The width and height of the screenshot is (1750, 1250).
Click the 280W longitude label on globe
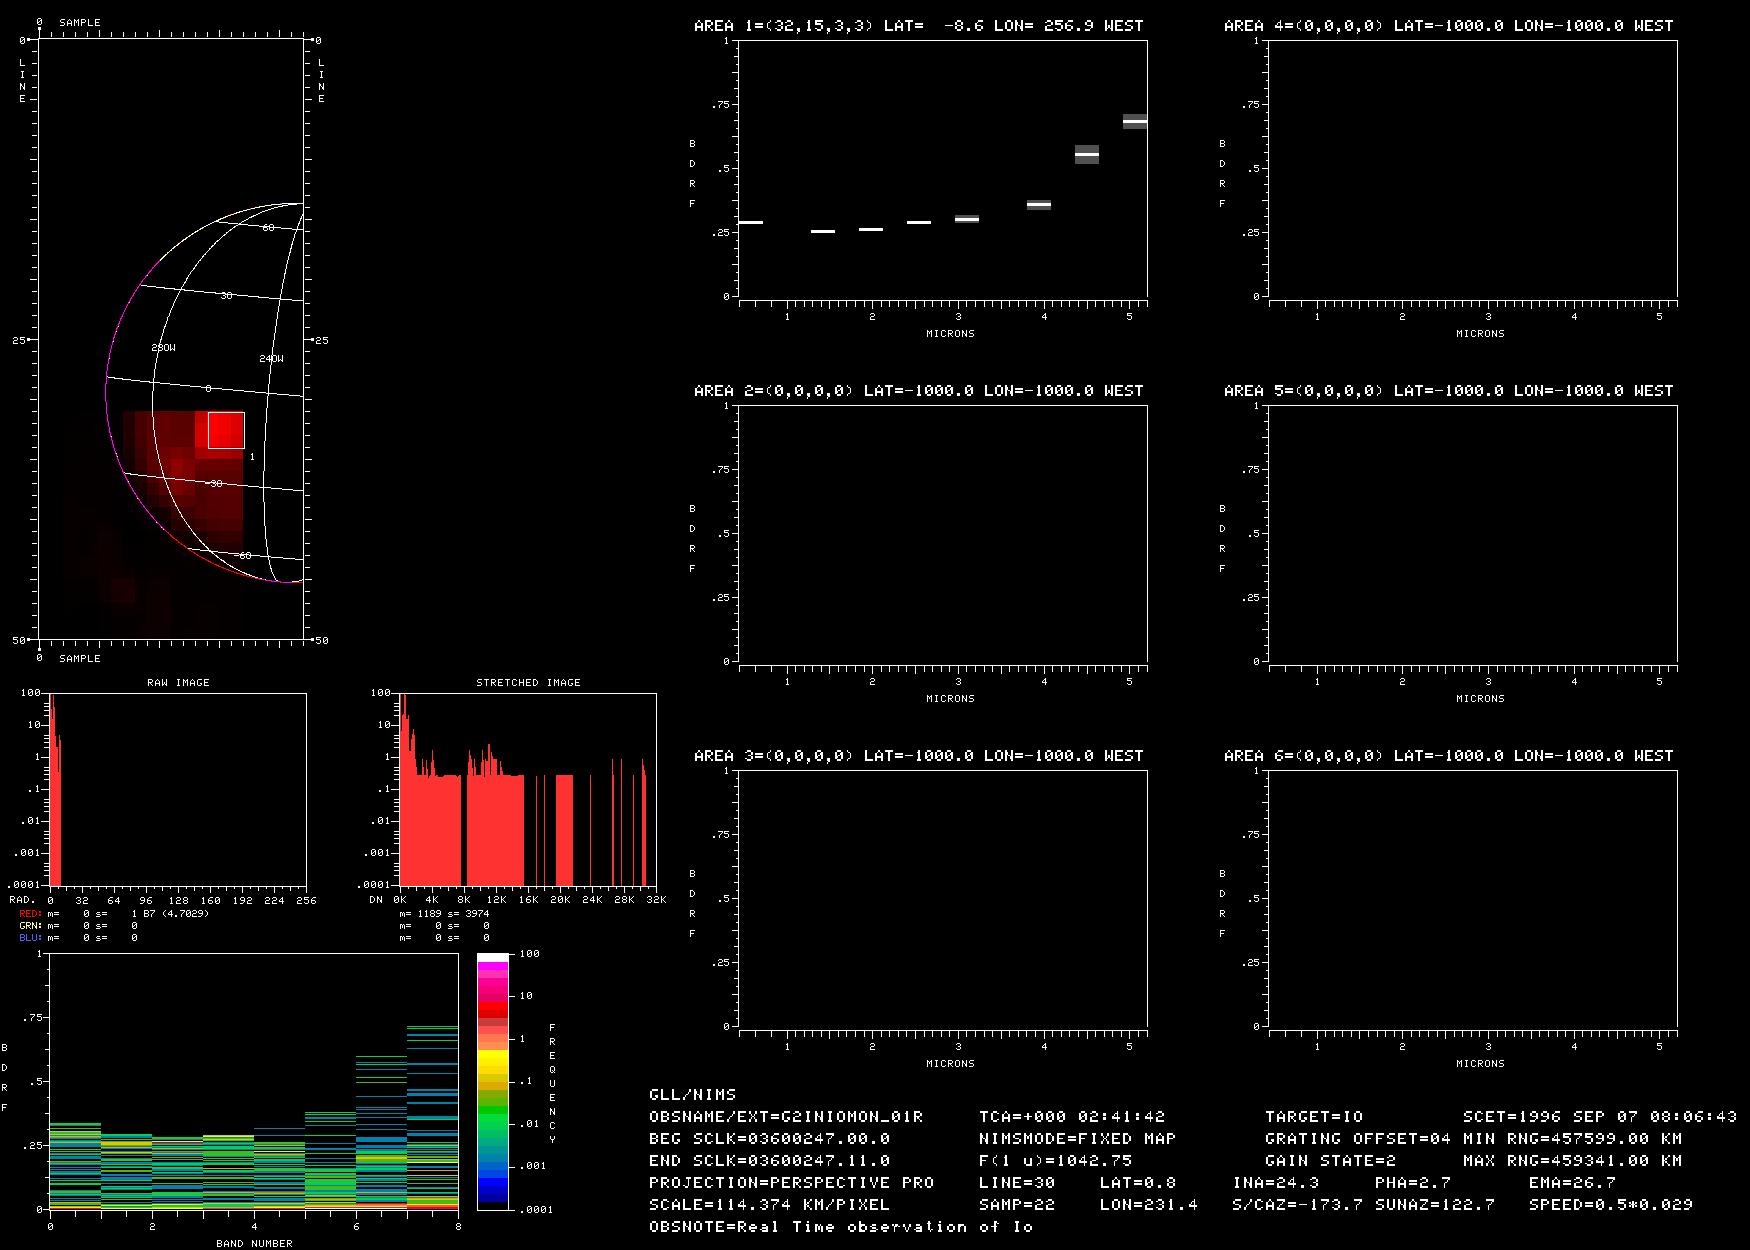tap(163, 348)
